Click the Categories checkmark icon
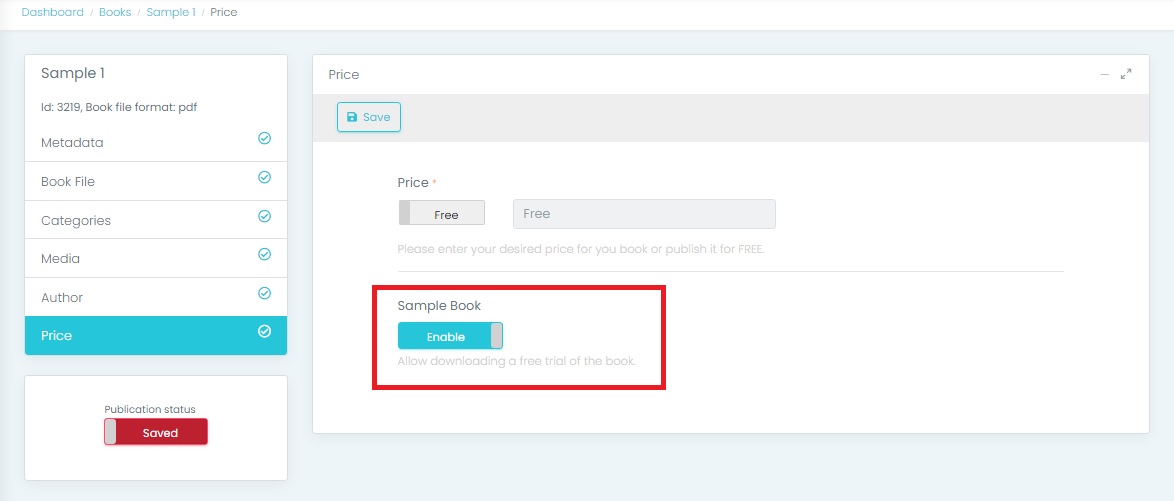Viewport: 1174px width, 501px height. [x=264, y=216]
